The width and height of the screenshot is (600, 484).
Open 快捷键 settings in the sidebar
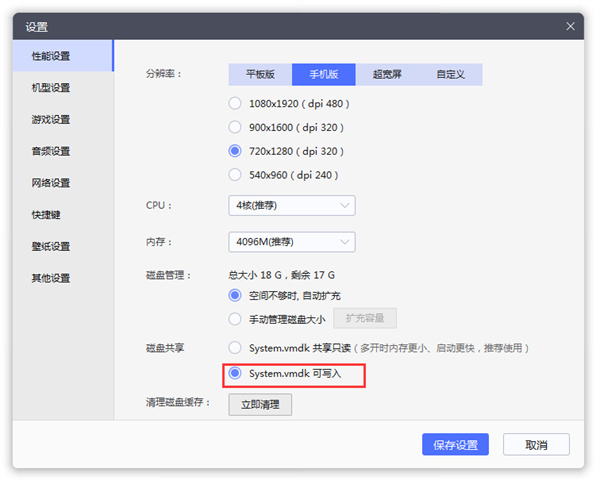point(46,215)
